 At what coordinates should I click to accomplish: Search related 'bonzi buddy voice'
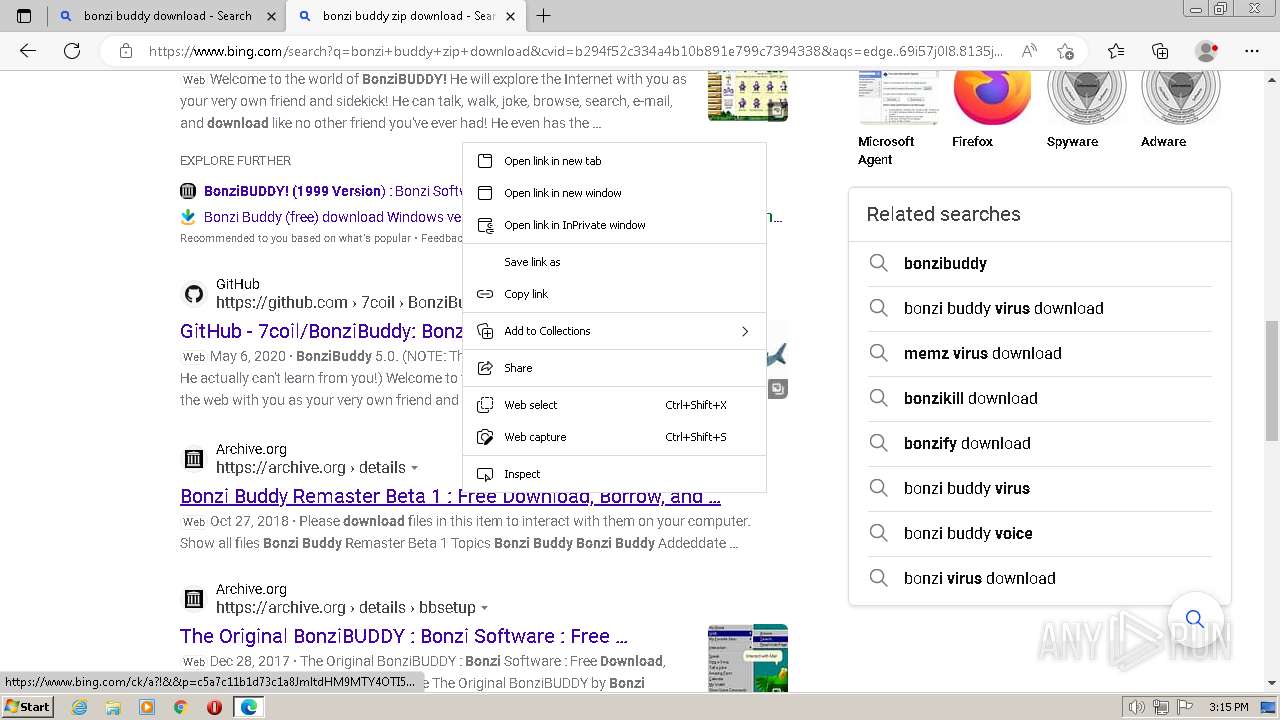1039,533
